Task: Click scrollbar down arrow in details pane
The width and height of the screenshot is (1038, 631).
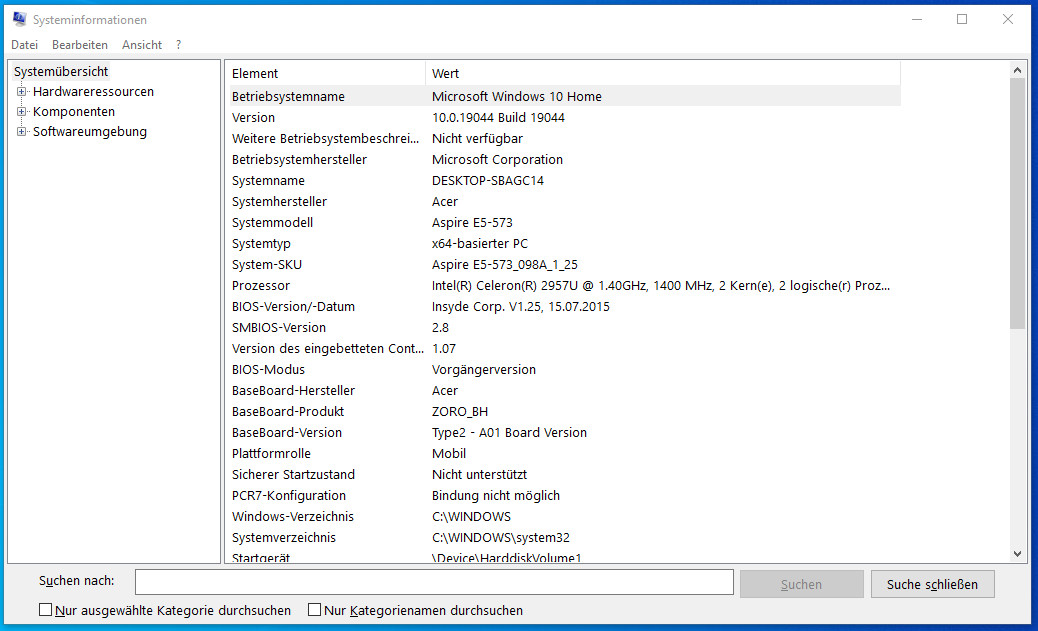Action: click(1017, 554)
